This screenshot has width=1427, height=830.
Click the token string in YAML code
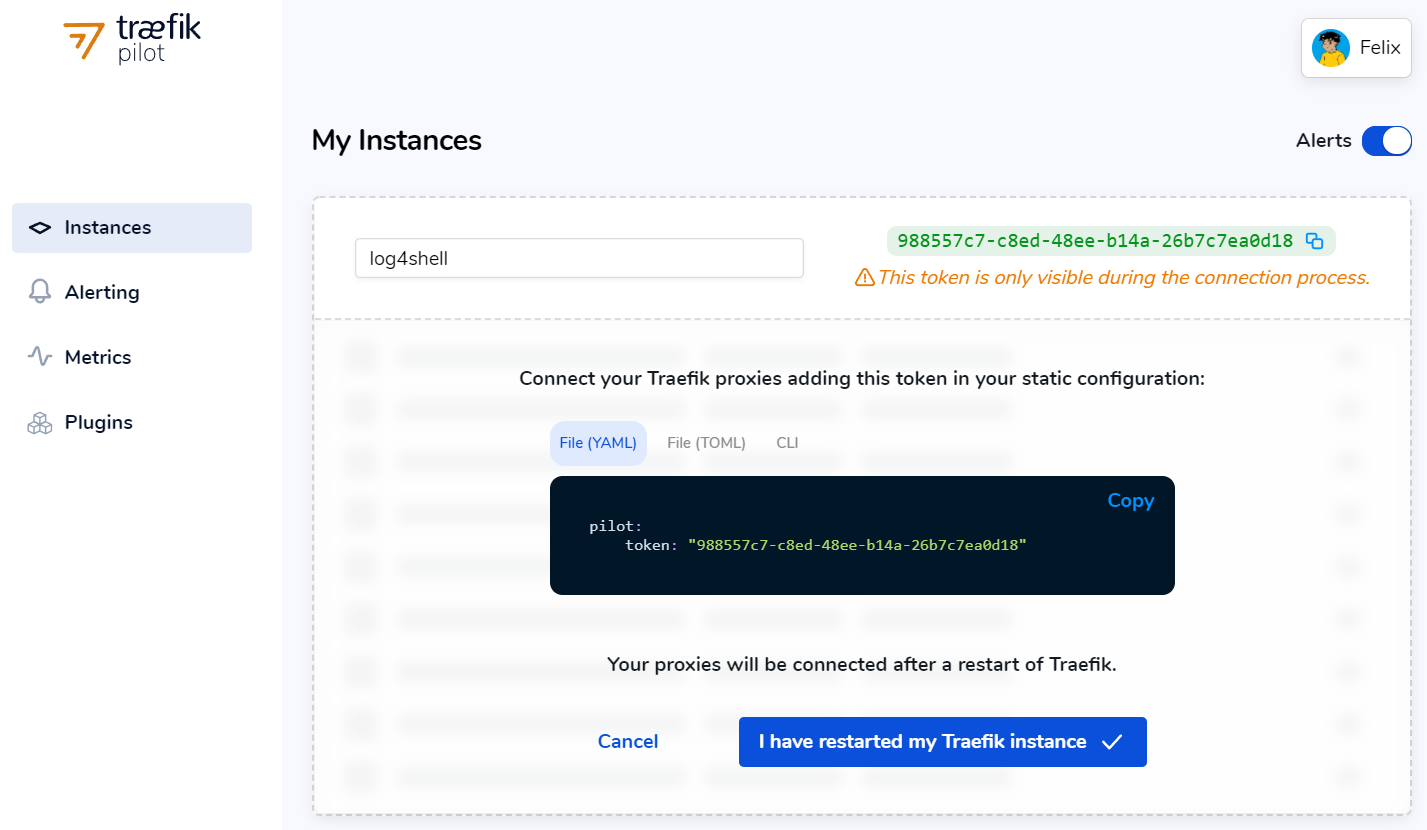857,545
